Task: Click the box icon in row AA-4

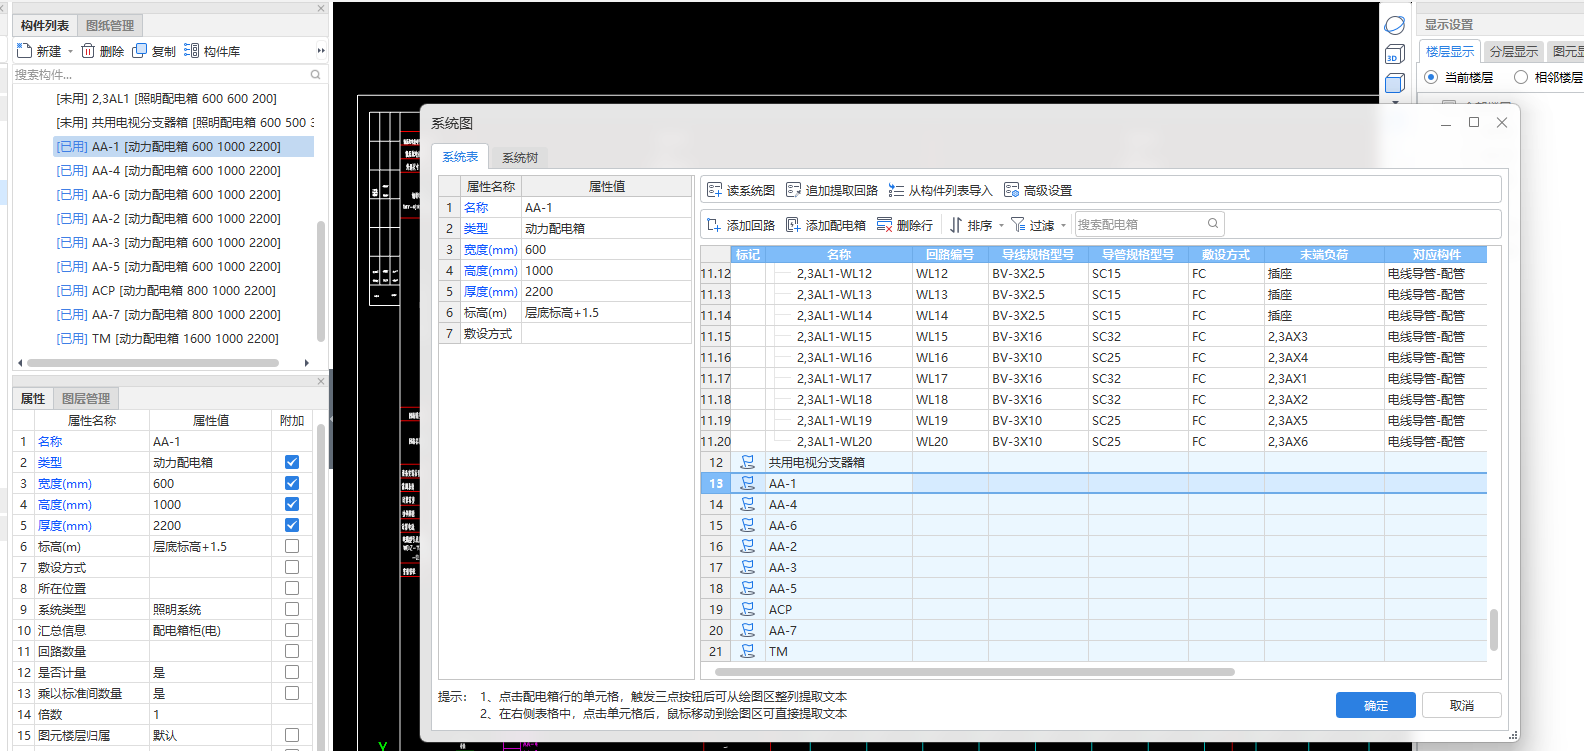Action: coord(747,504)
